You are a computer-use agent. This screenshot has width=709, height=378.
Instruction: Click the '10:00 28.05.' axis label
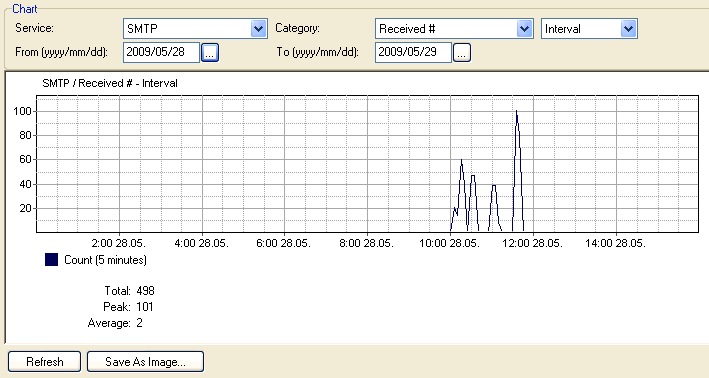pos(449,243)
